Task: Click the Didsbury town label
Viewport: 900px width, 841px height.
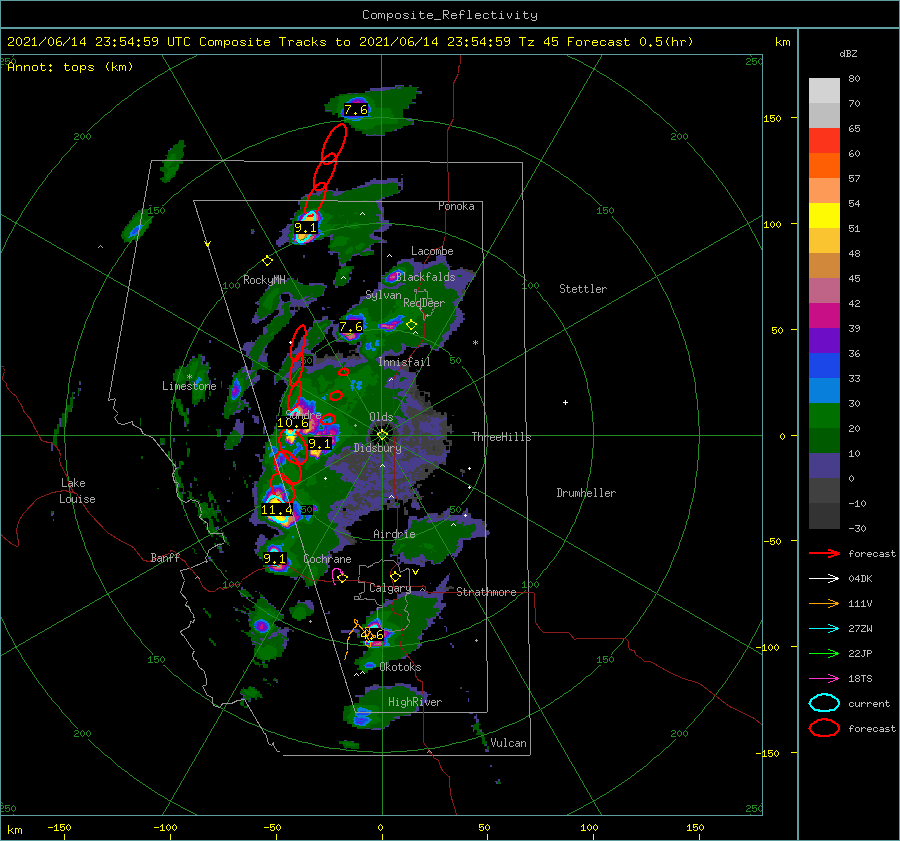Action: coord(377,448)
